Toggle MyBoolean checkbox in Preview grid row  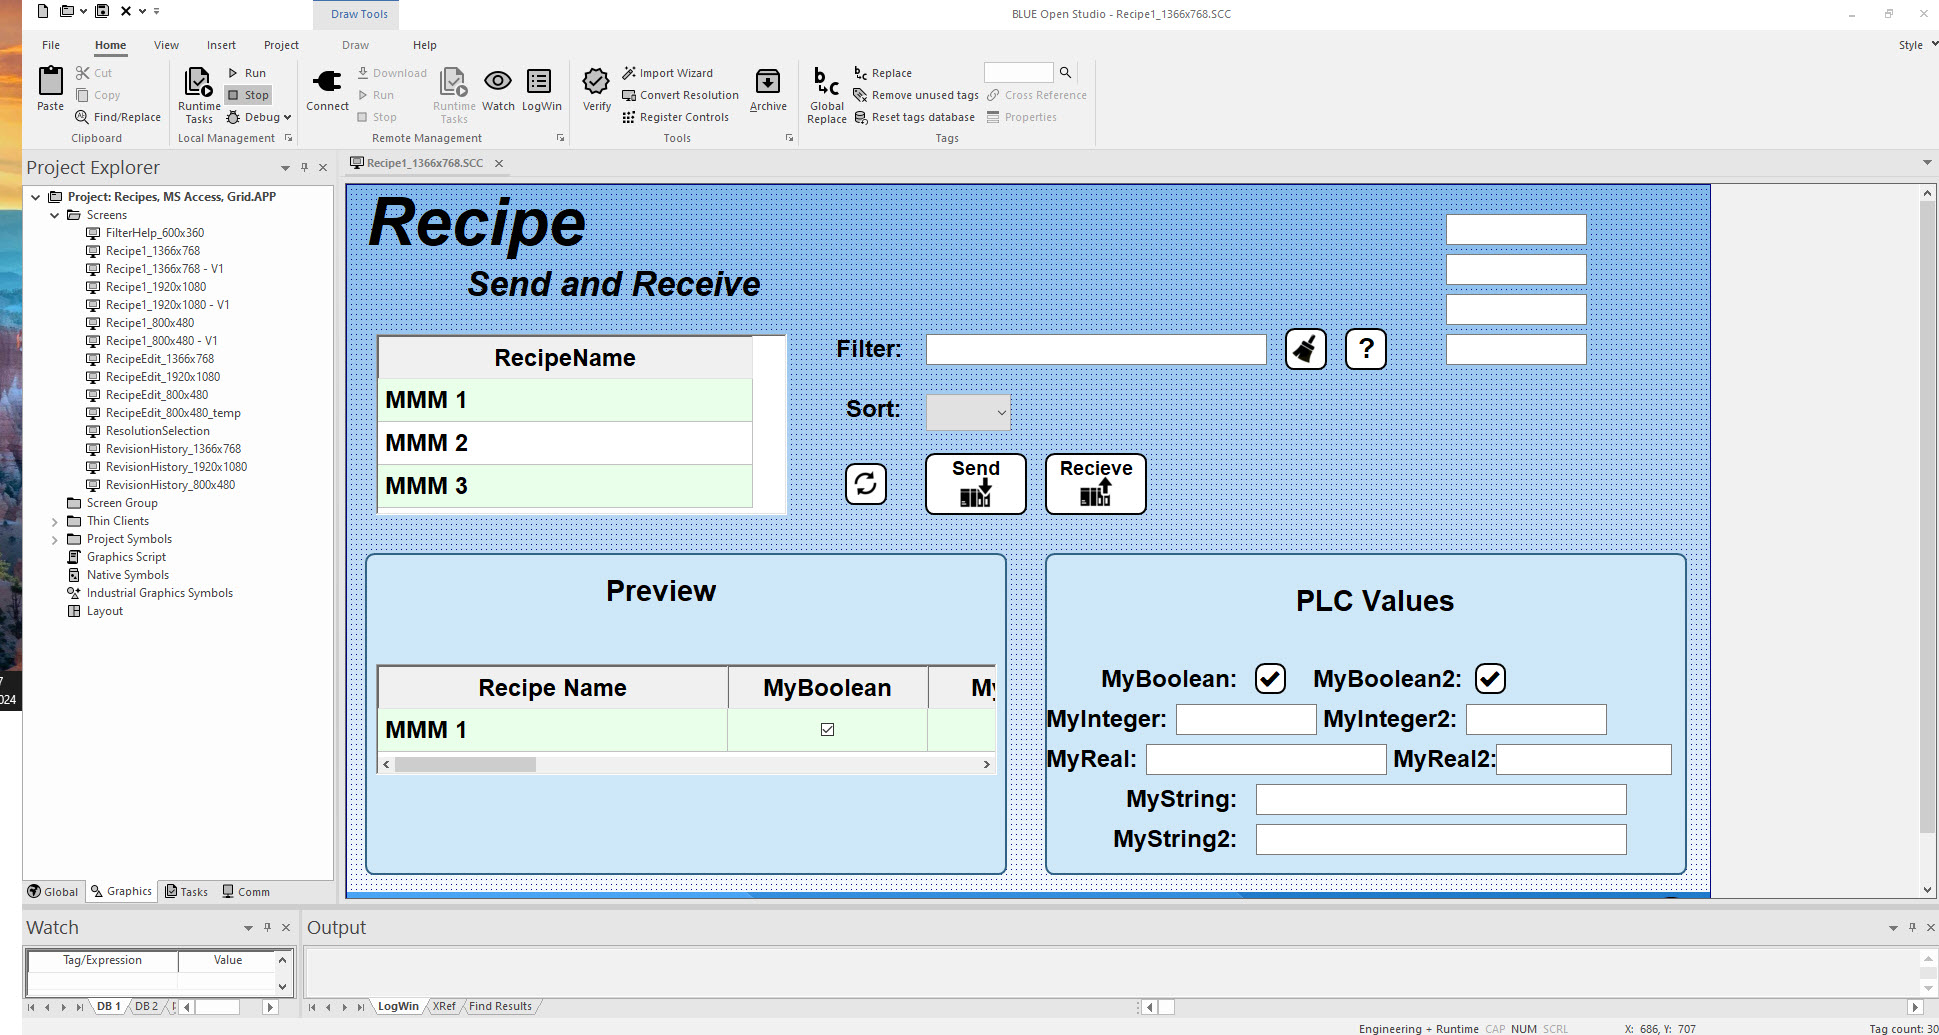coord(827,729)
